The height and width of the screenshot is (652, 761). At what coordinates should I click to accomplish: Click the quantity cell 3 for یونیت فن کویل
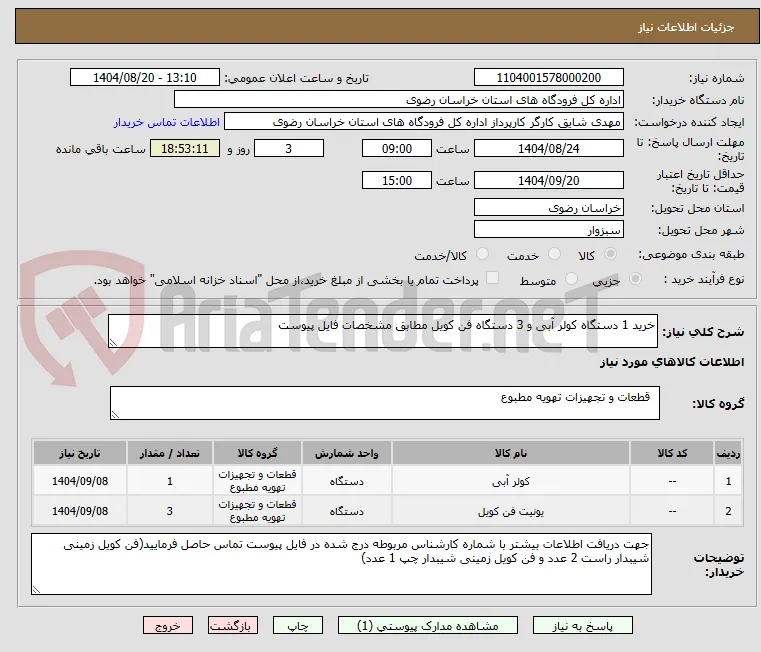click(x=169, y=511)
